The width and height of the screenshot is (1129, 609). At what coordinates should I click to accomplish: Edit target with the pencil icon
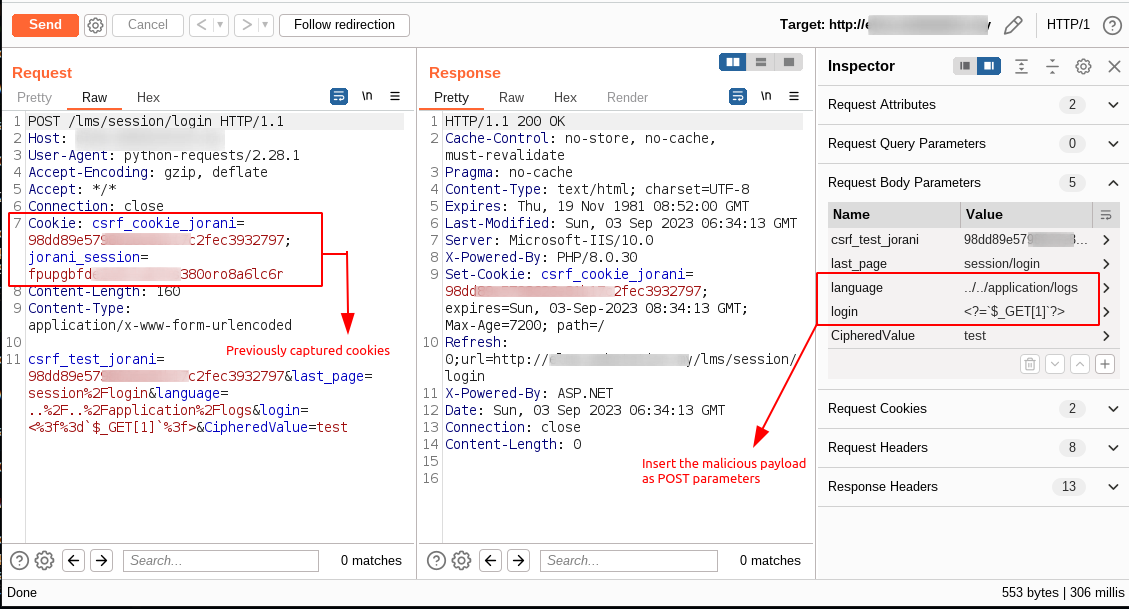pos(1013,25)
